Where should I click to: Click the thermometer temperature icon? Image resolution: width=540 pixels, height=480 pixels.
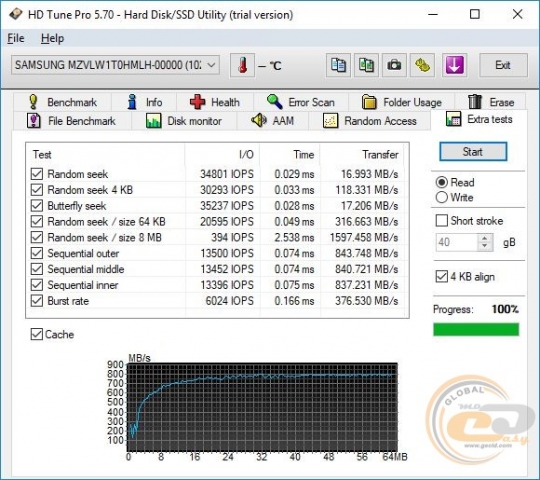242,65
